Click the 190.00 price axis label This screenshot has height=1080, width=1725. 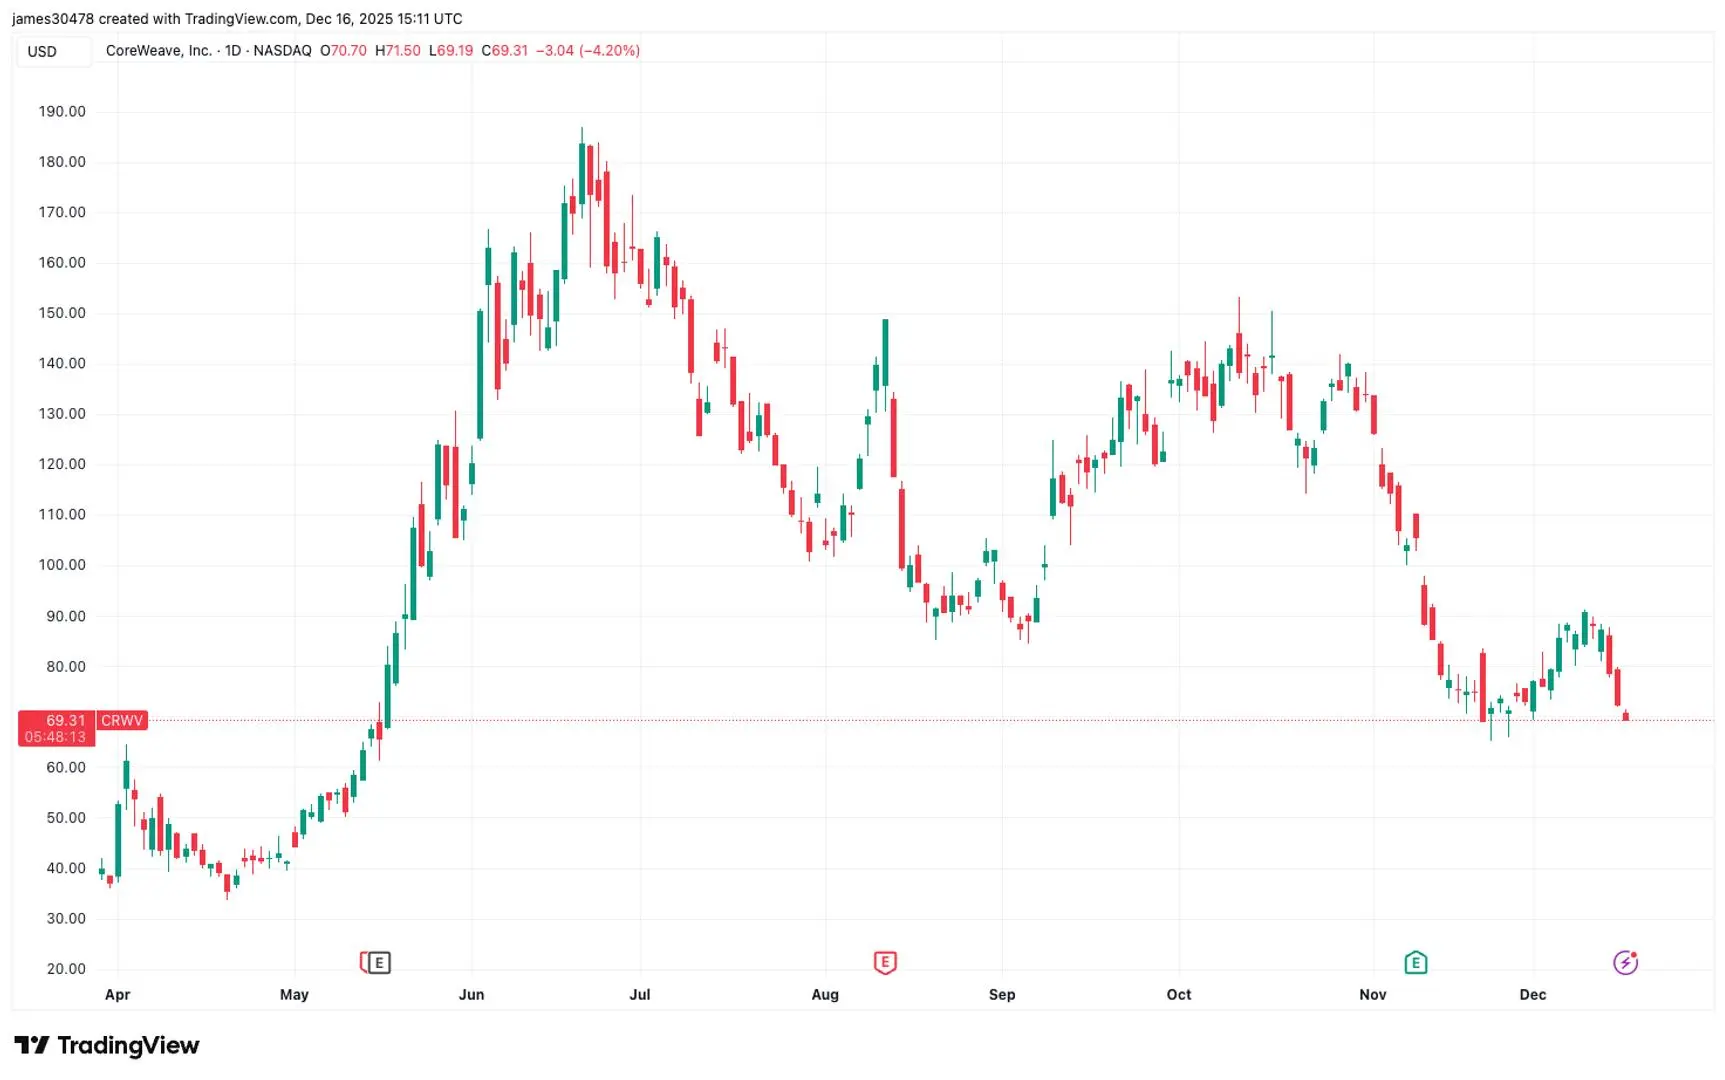[x=62, y=111]
